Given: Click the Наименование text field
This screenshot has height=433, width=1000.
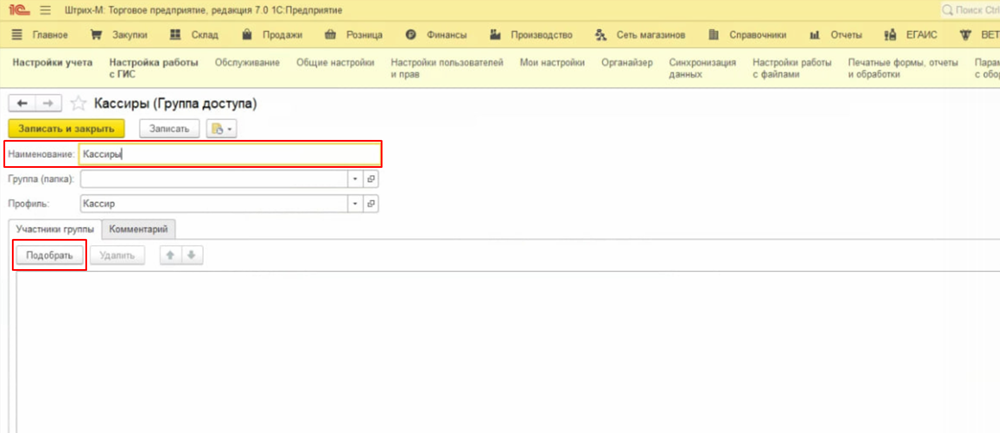Looking at the screenshot, I should point(229,154).
